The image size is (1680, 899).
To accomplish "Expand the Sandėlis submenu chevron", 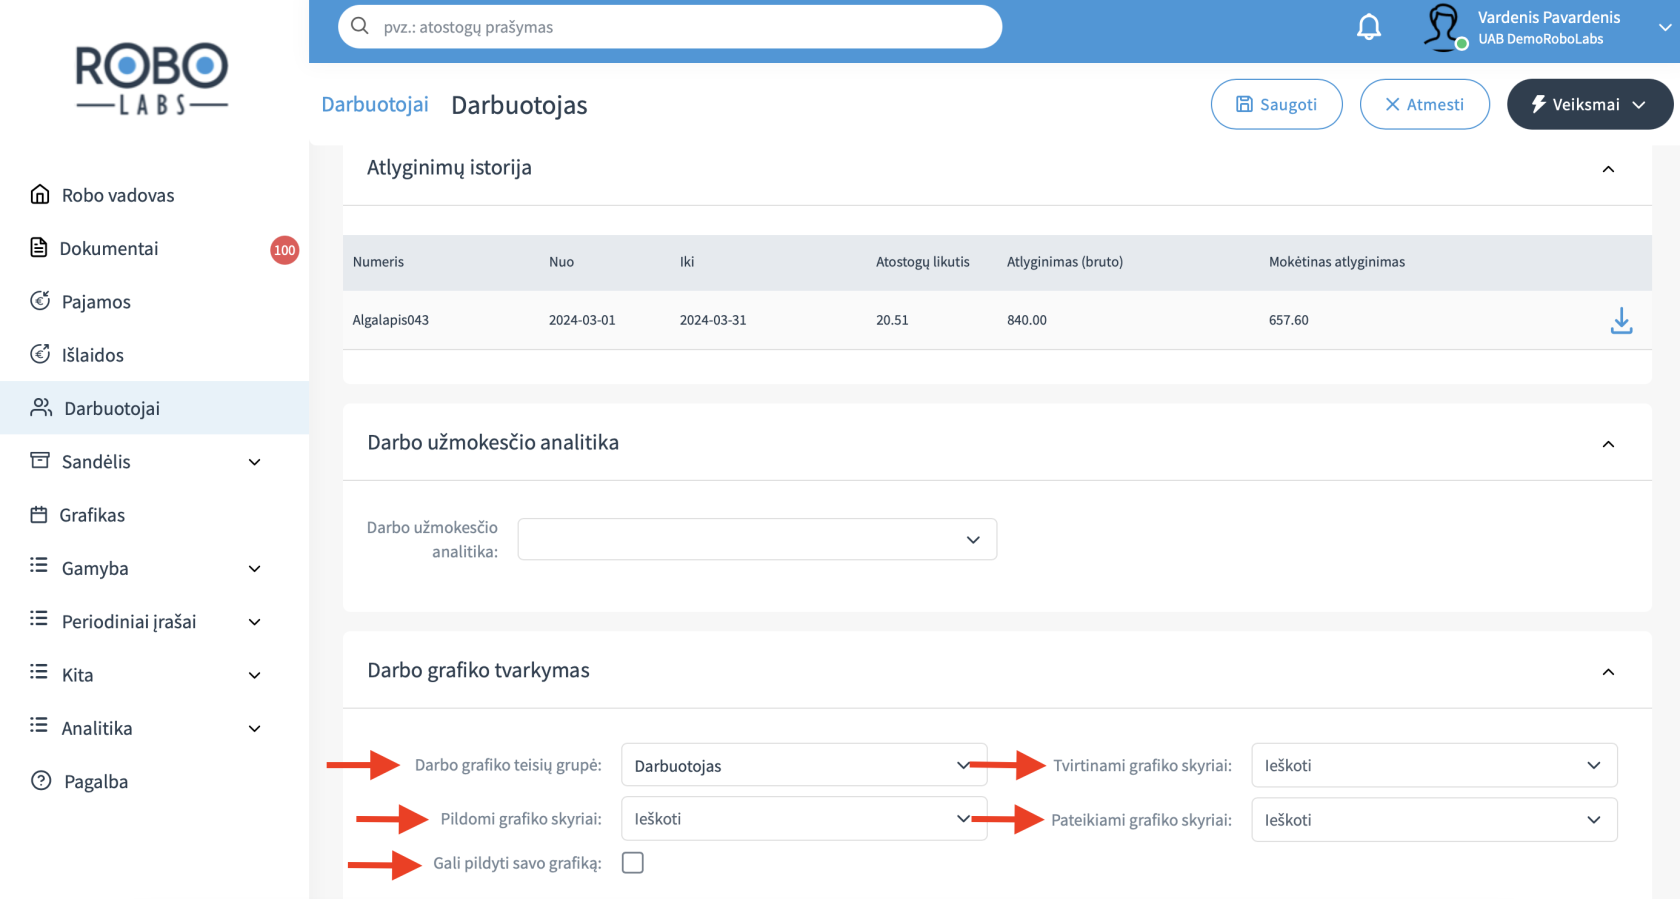I will (x=255, y=462).
